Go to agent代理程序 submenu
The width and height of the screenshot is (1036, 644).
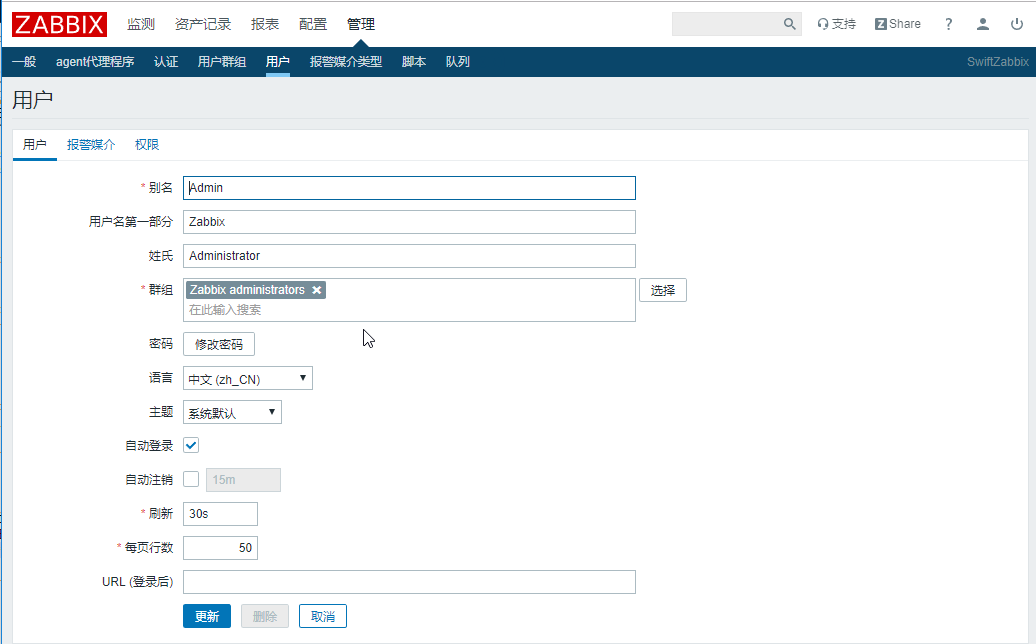point(95,61)
